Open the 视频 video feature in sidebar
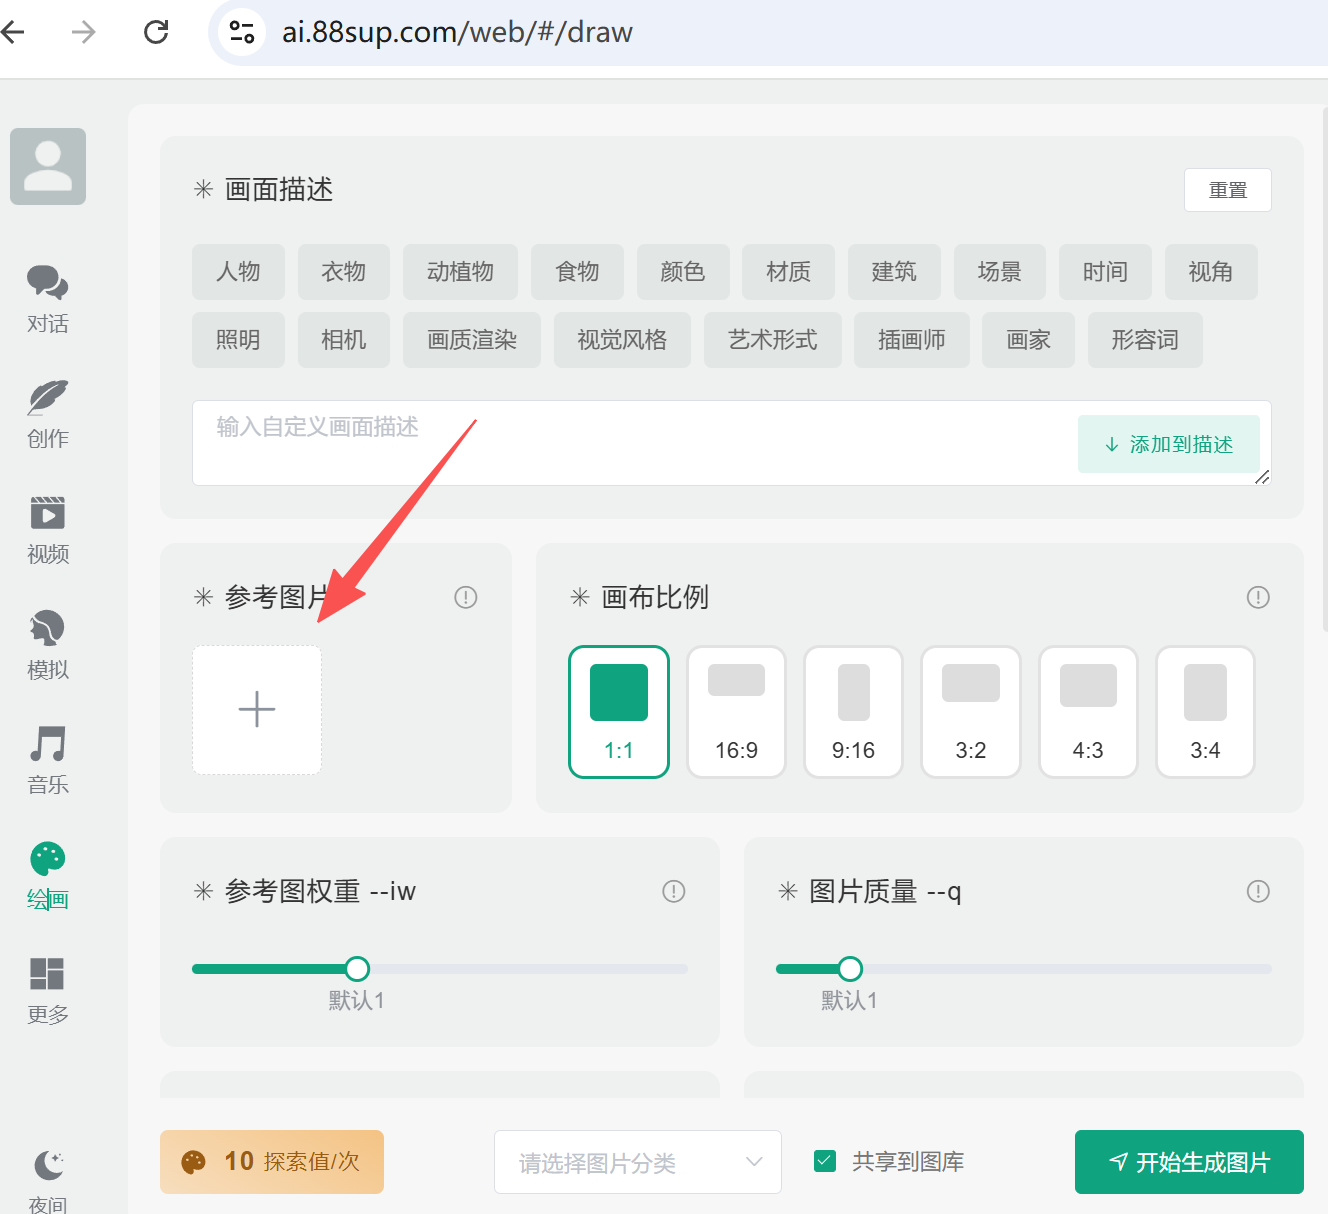The height and width of the screenshot is (1214, 1328). point(47,530)
